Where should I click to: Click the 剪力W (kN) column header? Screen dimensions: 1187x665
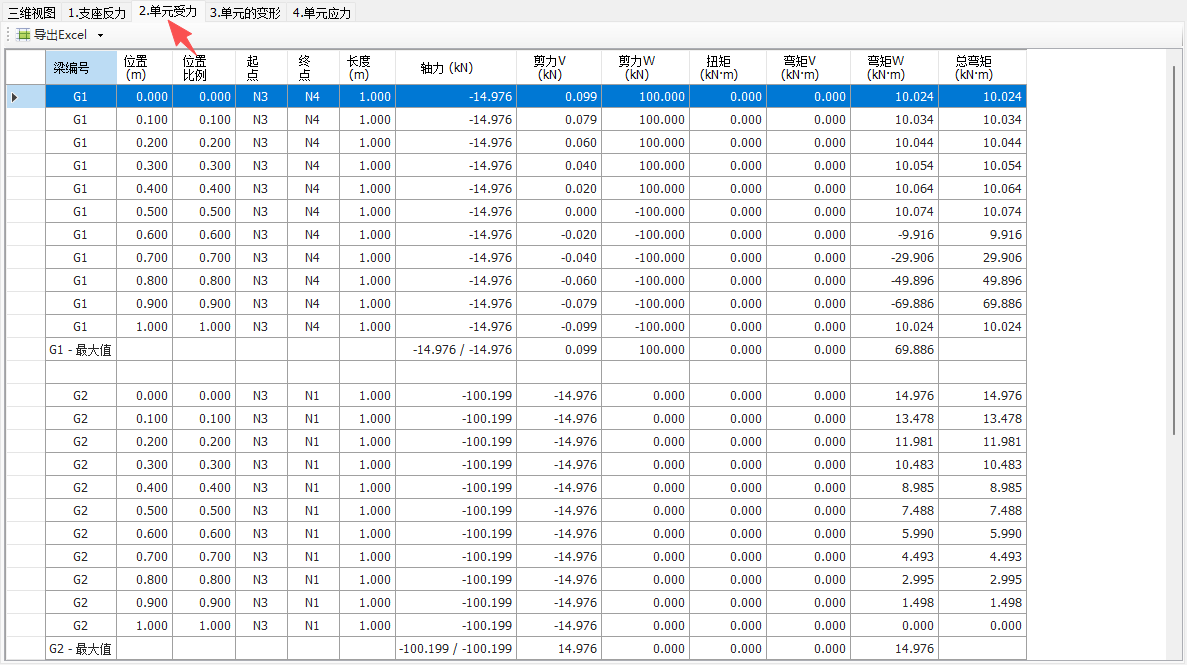point(646,67)
